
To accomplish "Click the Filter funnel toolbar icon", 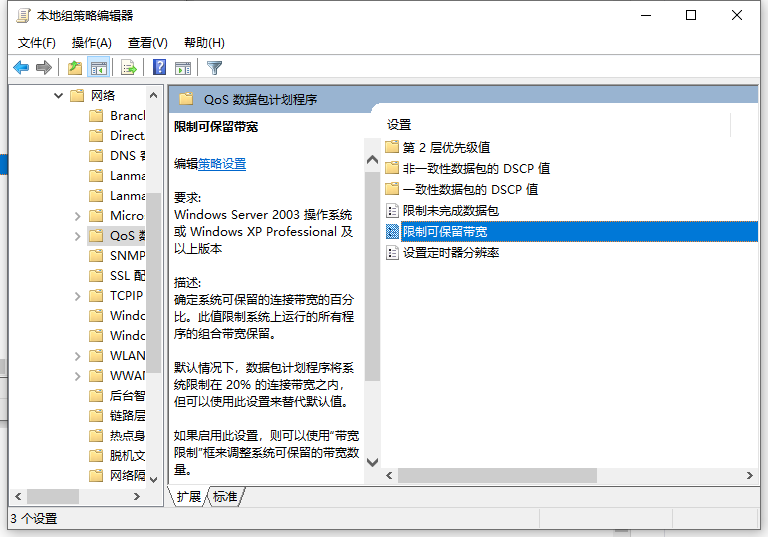I will tap(215, 68).
